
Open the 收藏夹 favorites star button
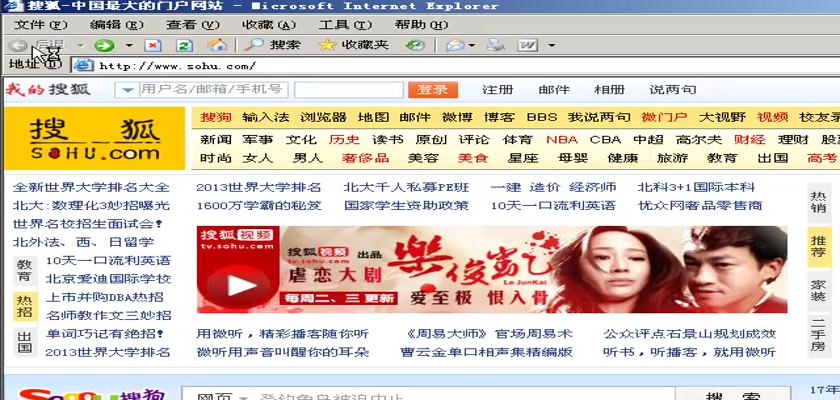[353, 45]
